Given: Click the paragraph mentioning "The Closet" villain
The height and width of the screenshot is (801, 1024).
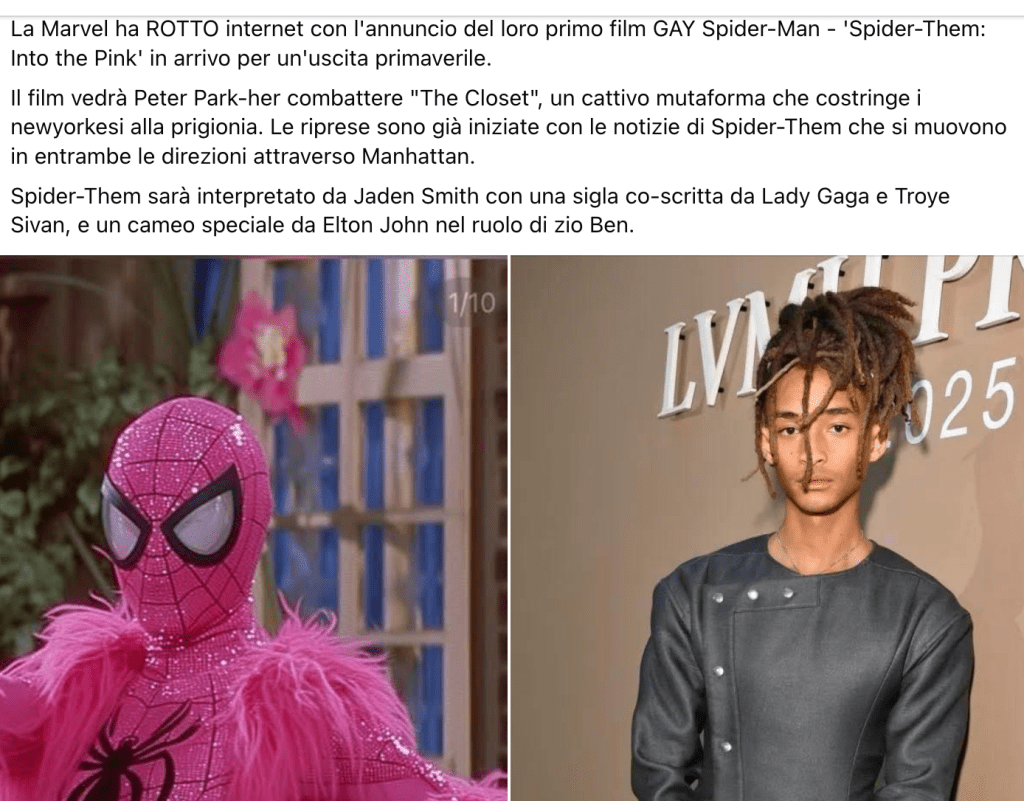Looking at the screenshot, I should [508, 127].
